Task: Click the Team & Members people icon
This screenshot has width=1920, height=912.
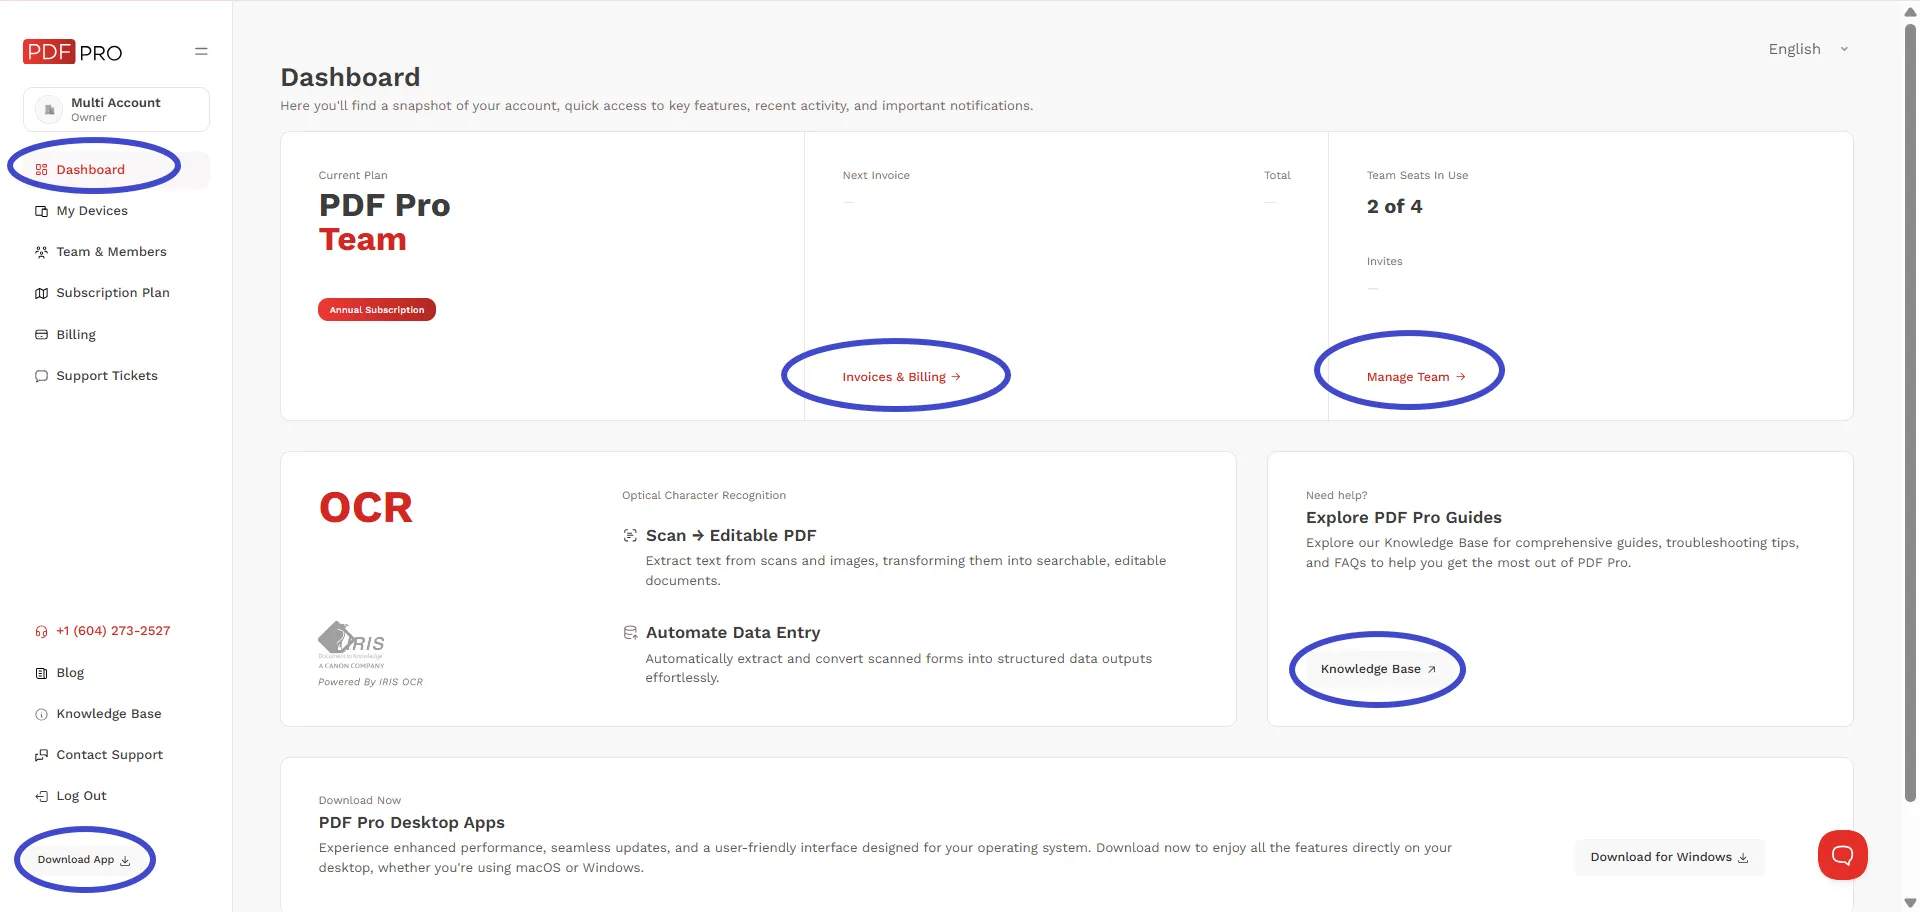Action: coord(41,252)
